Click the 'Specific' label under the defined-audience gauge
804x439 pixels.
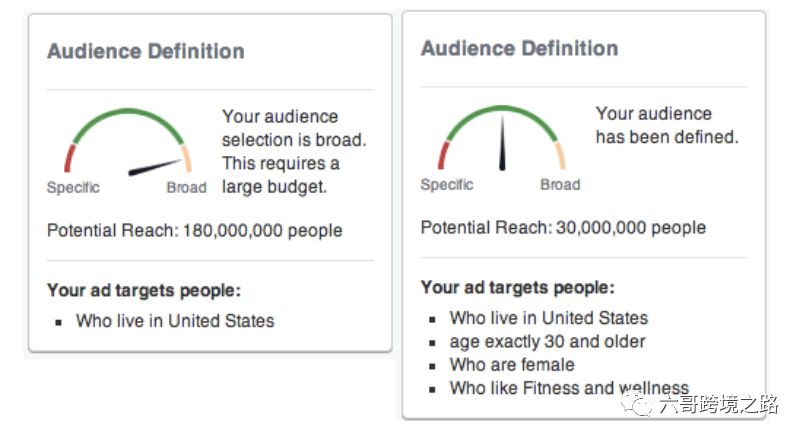447,185
